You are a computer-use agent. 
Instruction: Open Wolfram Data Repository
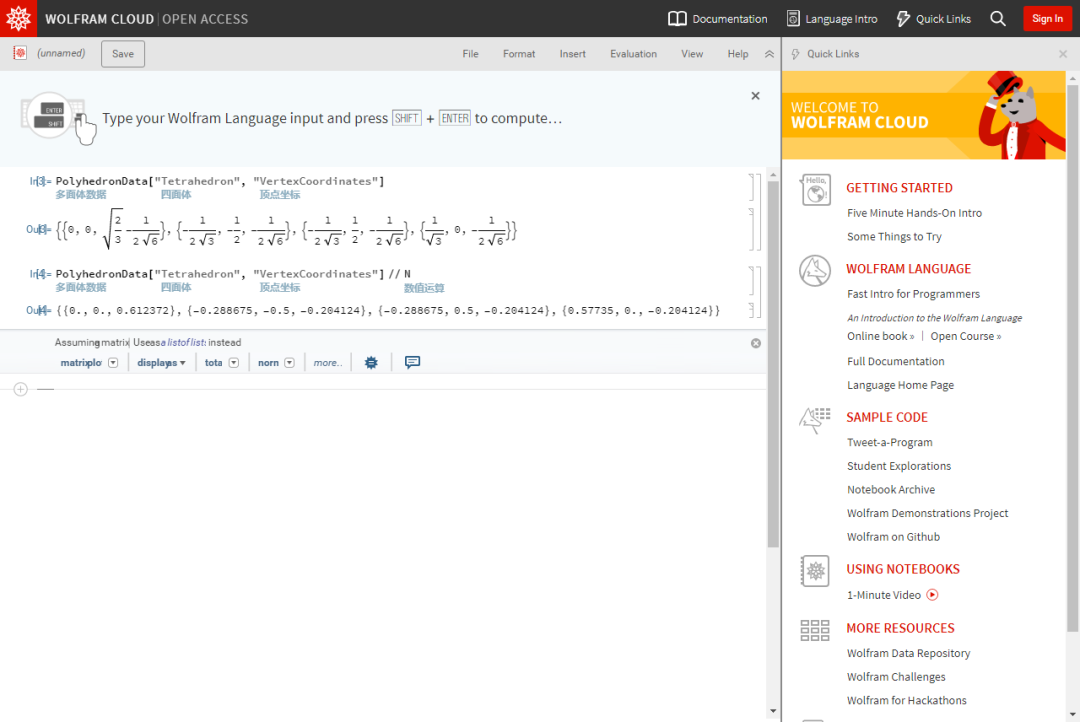coord(908,653)
